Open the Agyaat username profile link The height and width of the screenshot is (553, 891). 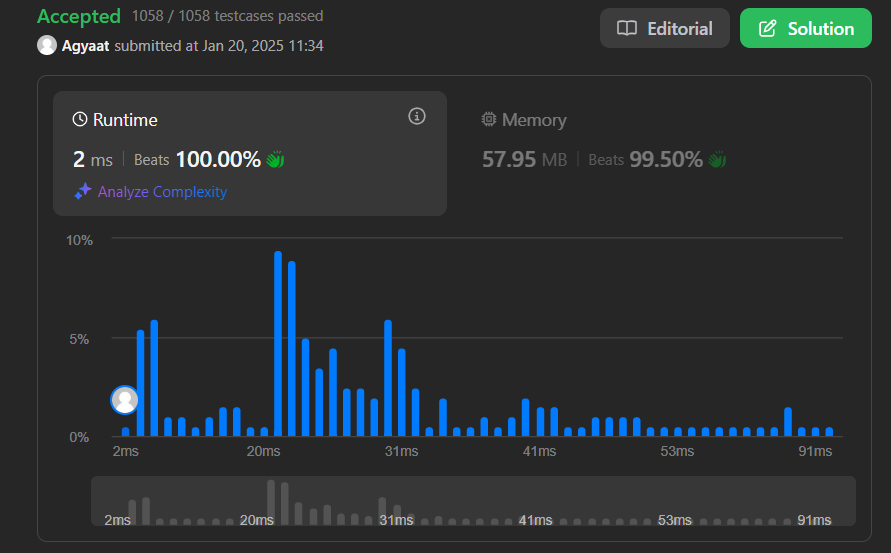click(85, 46)
